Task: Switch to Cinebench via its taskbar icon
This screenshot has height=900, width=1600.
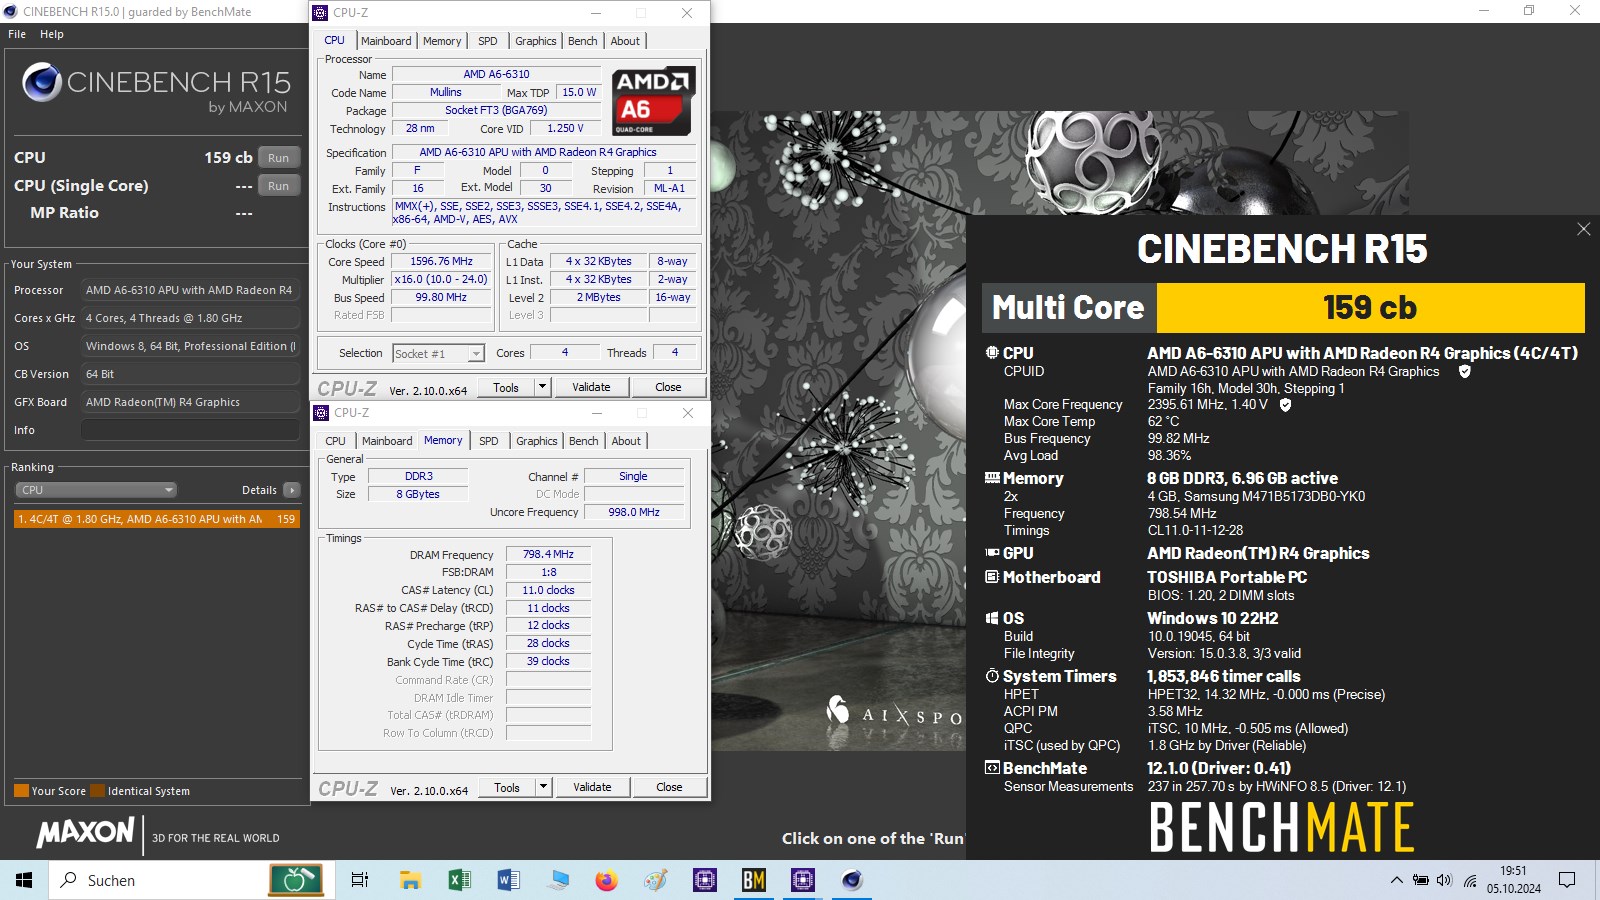Action: (851, 880)
